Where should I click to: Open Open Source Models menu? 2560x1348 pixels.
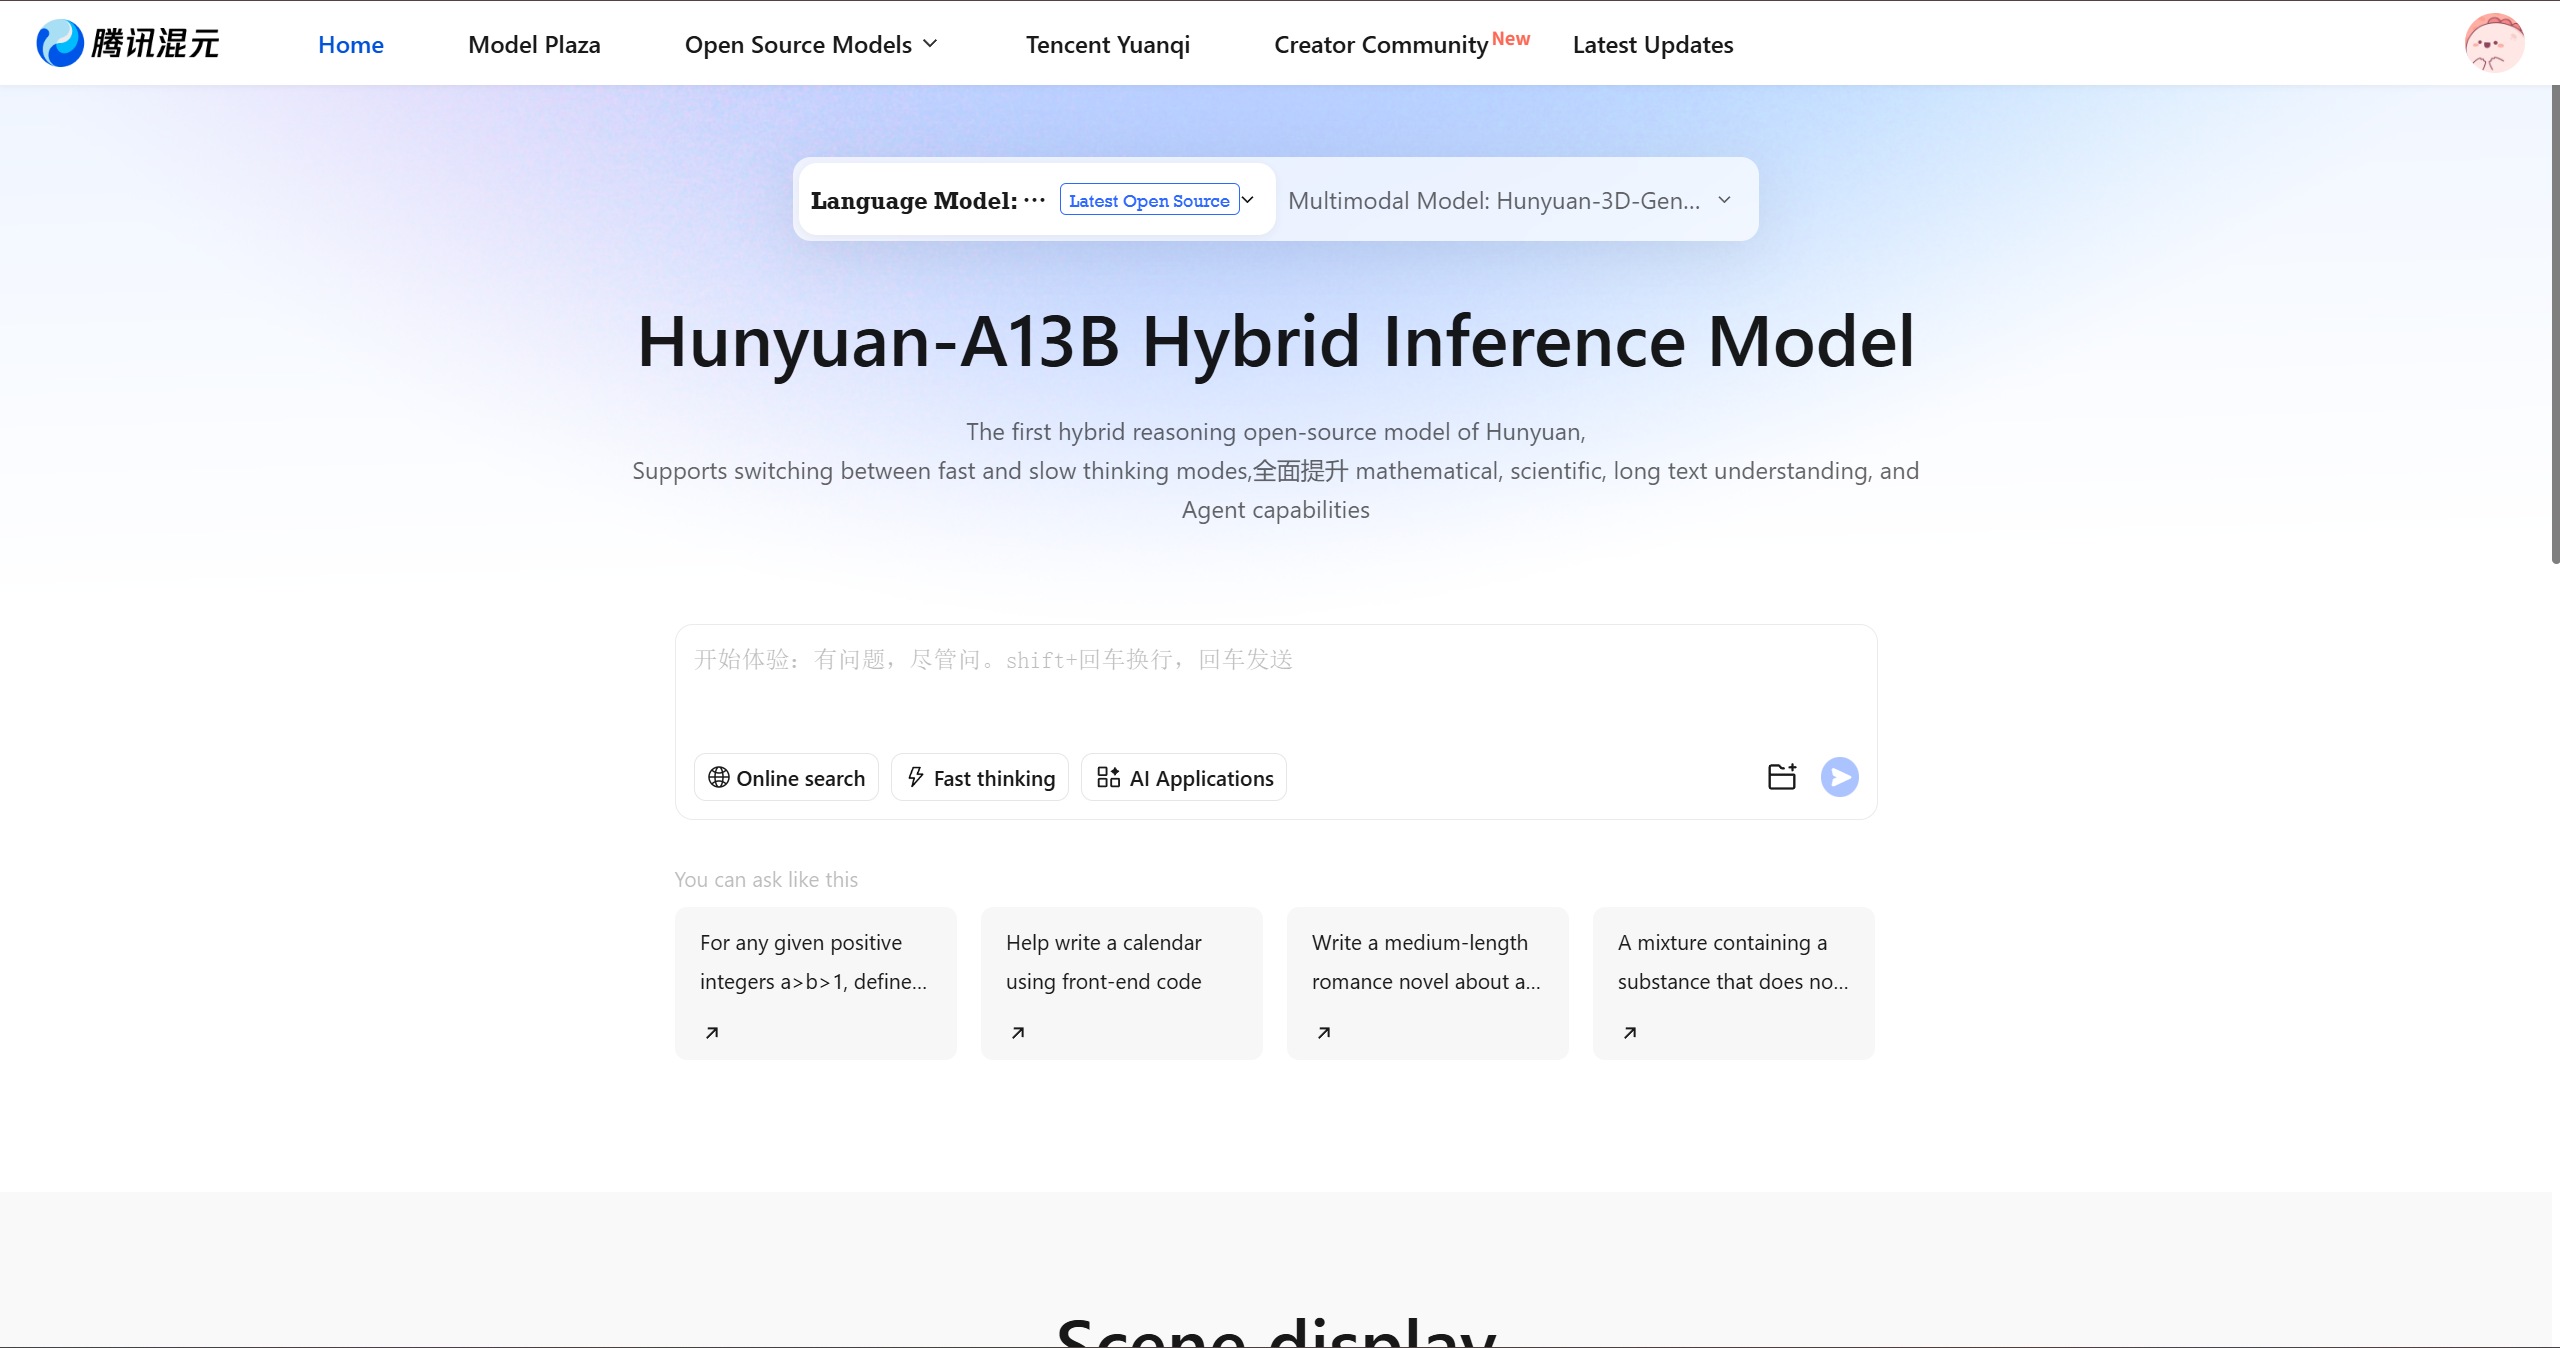pos(811,44)
